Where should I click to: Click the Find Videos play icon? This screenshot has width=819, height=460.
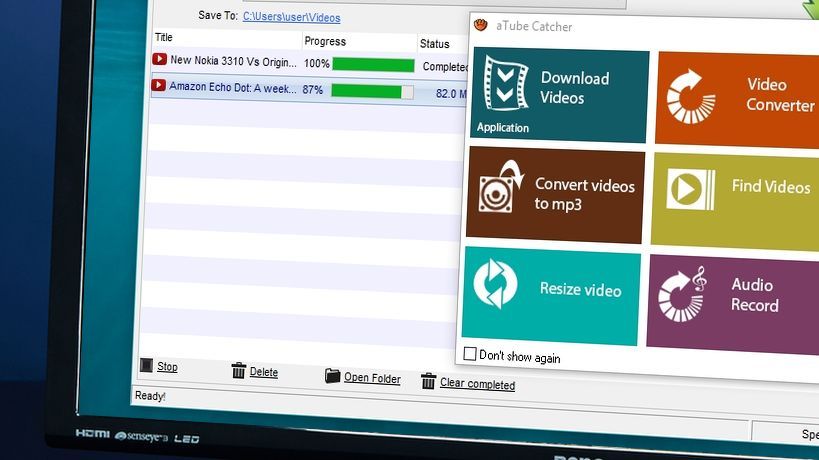pos(691,189)
